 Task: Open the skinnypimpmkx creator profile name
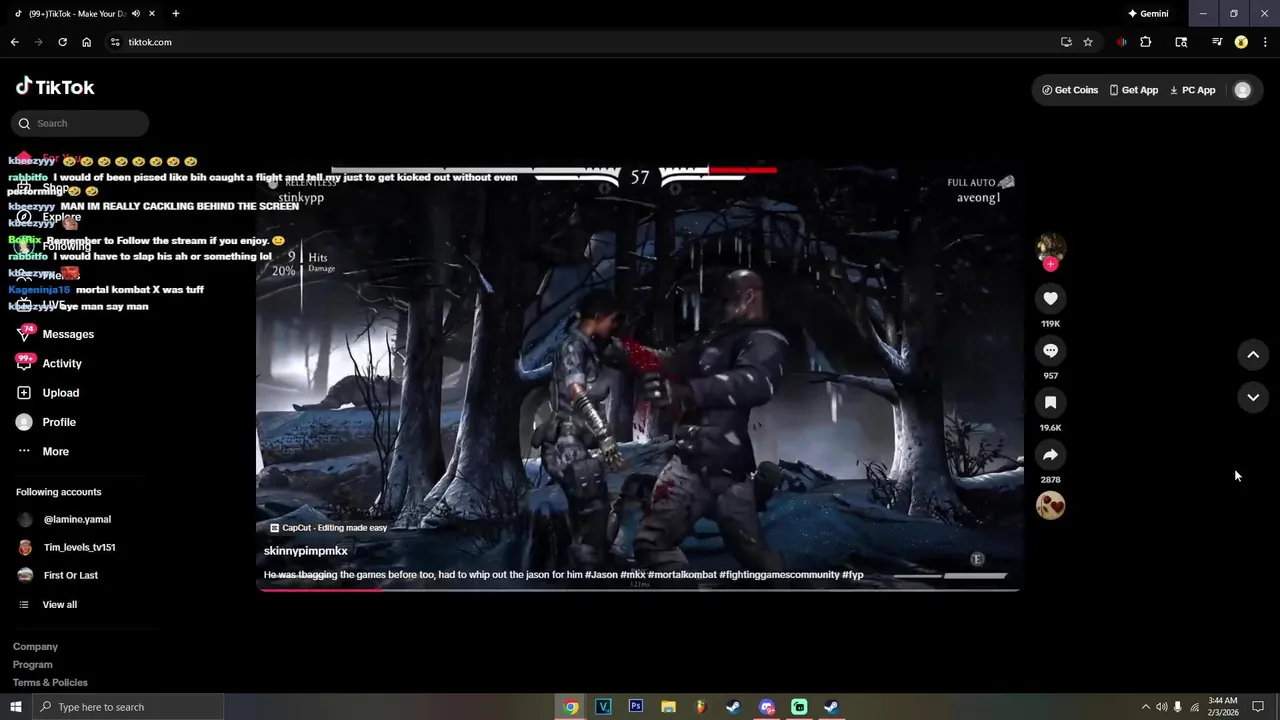(306, 551)
